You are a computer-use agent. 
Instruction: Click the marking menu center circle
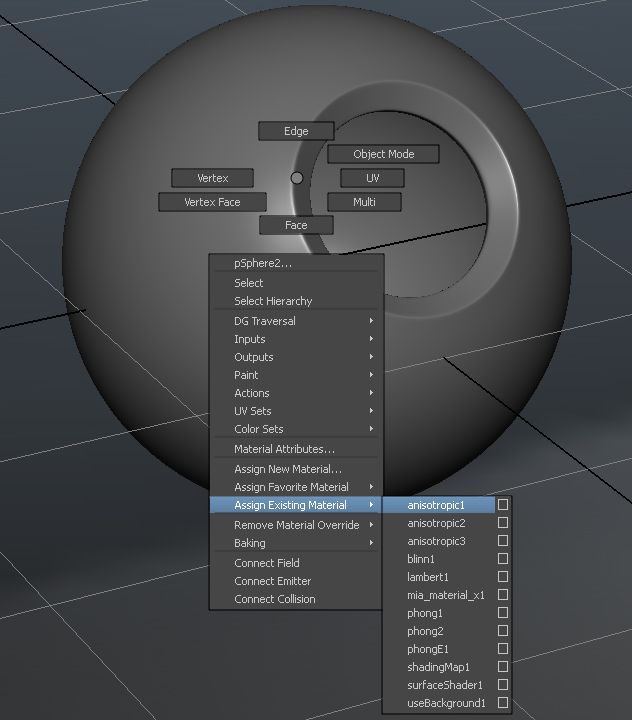(x=297, y=178)
